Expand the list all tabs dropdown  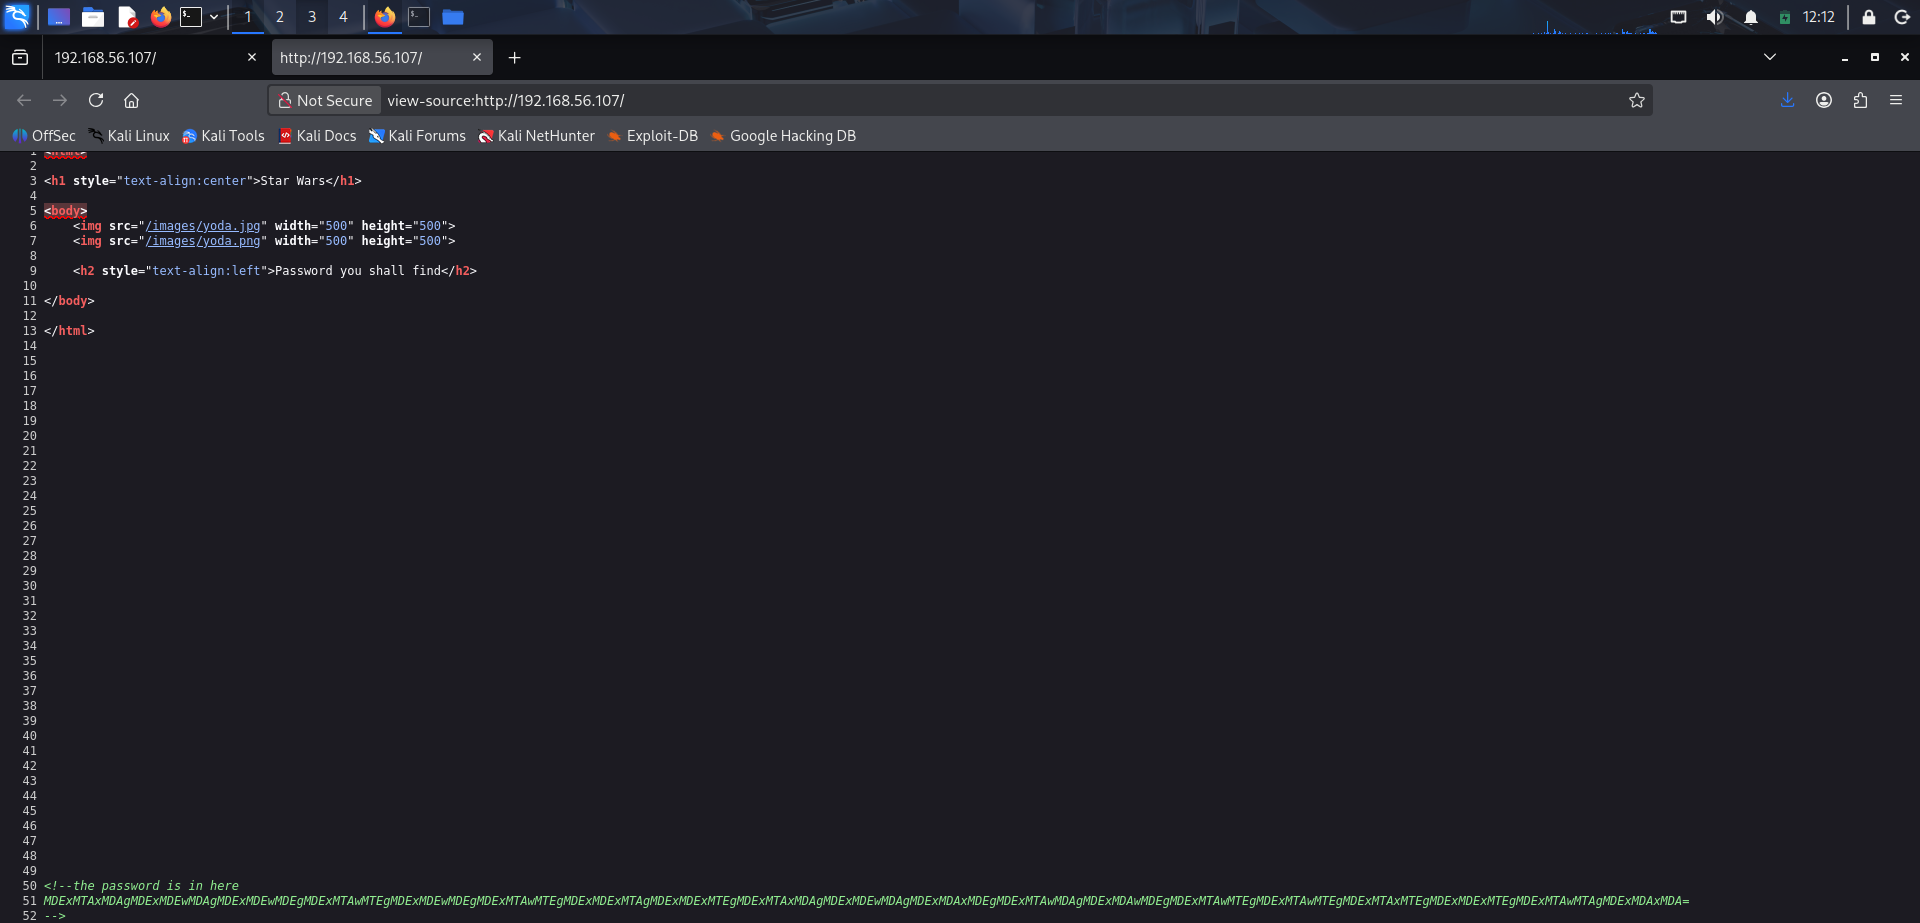[1769, 57]
